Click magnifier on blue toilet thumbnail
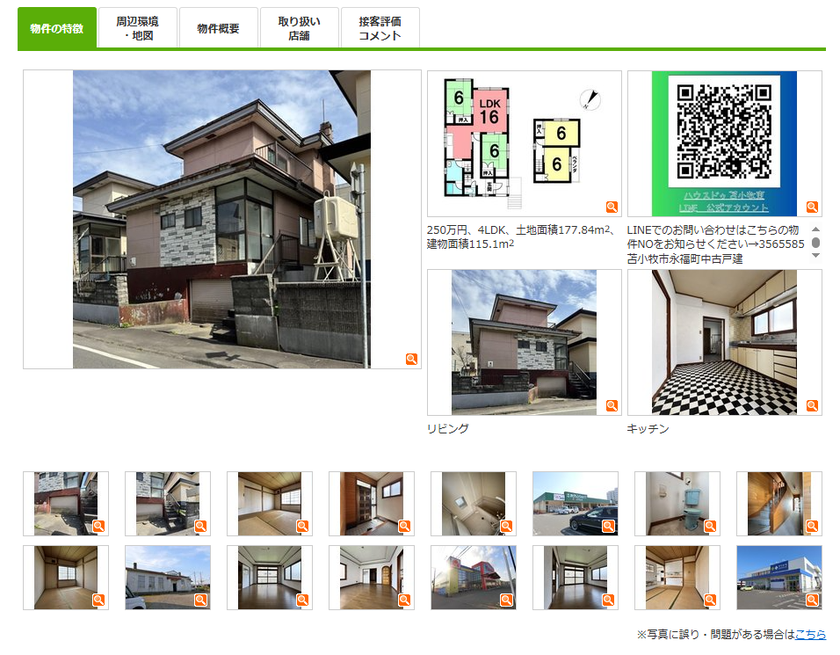This screenshot has height=655, width=840. [710, 526]
